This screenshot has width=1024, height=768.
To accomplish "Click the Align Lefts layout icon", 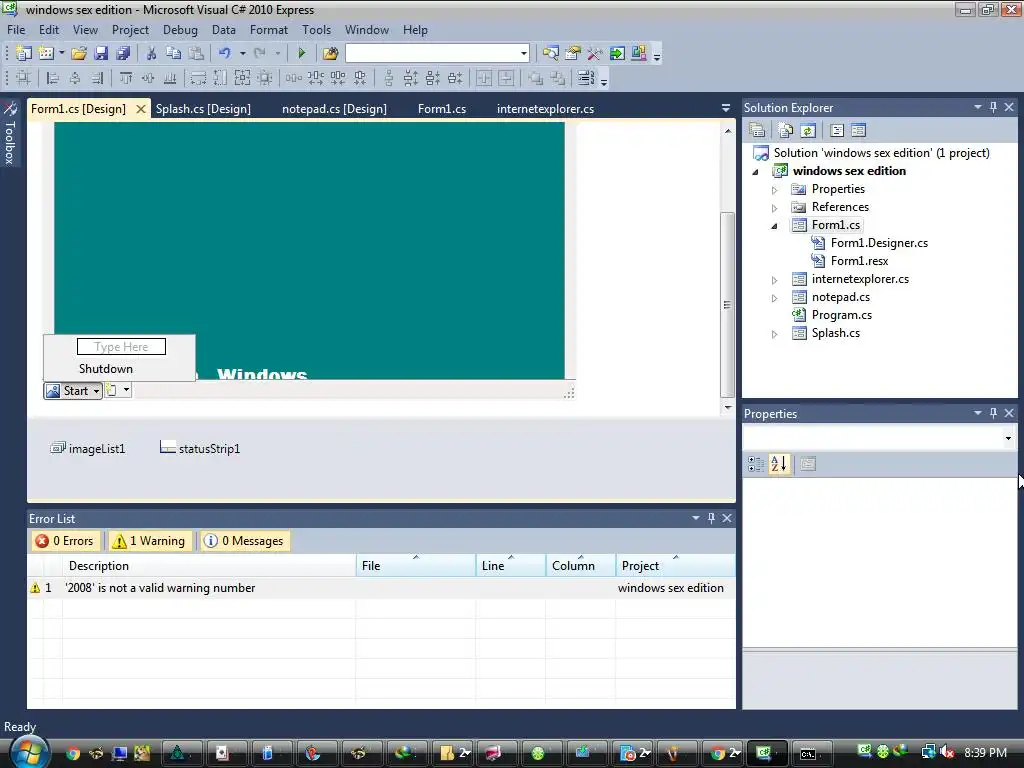I will 53,78.
